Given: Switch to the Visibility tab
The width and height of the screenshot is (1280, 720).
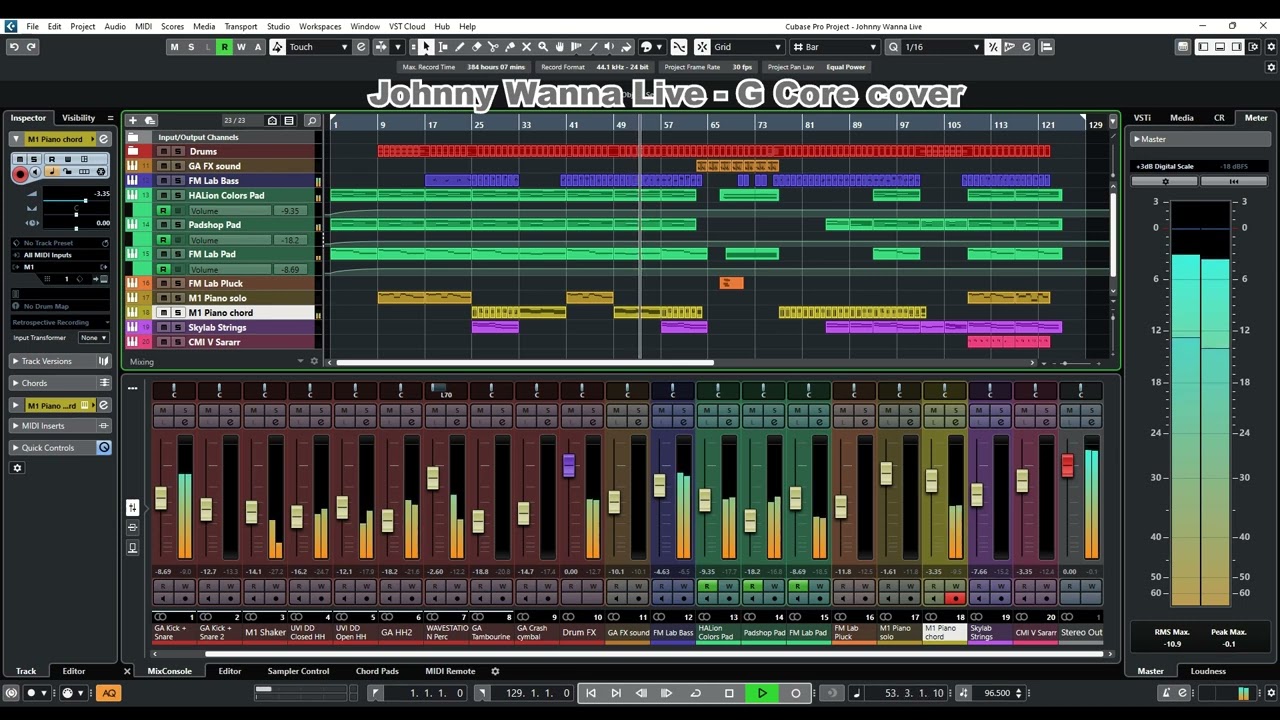Looking at the screenshot, I should [78, 118].
